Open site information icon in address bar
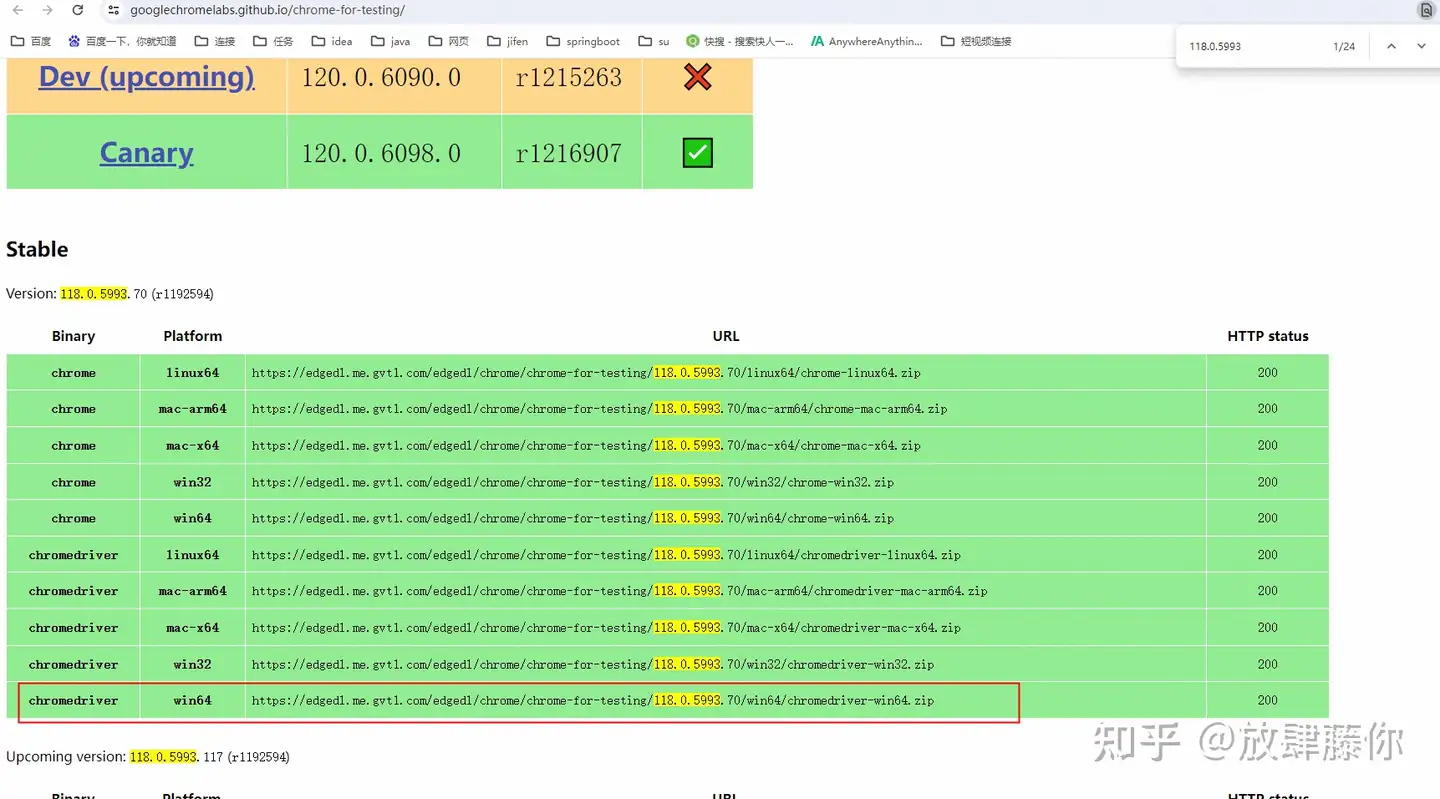 click(113, 10)
